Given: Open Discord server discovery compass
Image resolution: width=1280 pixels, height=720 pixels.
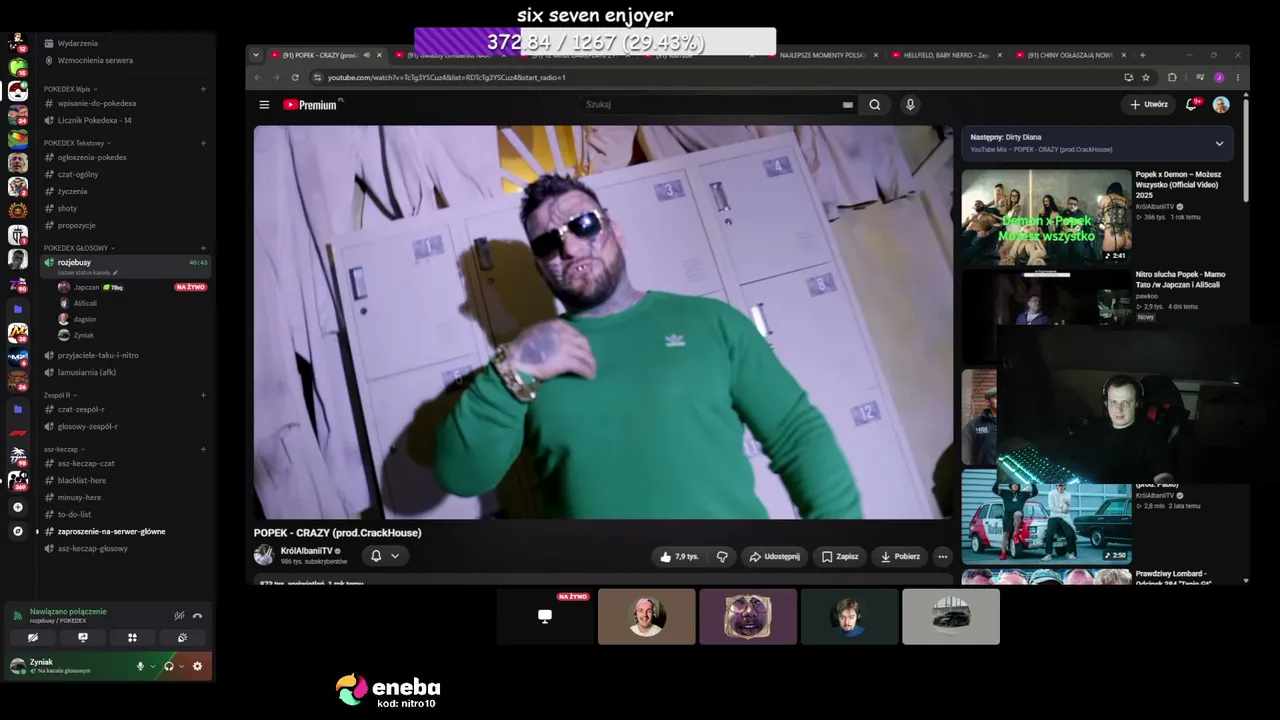Looking at the screenshot, I should tap(17, 531).
